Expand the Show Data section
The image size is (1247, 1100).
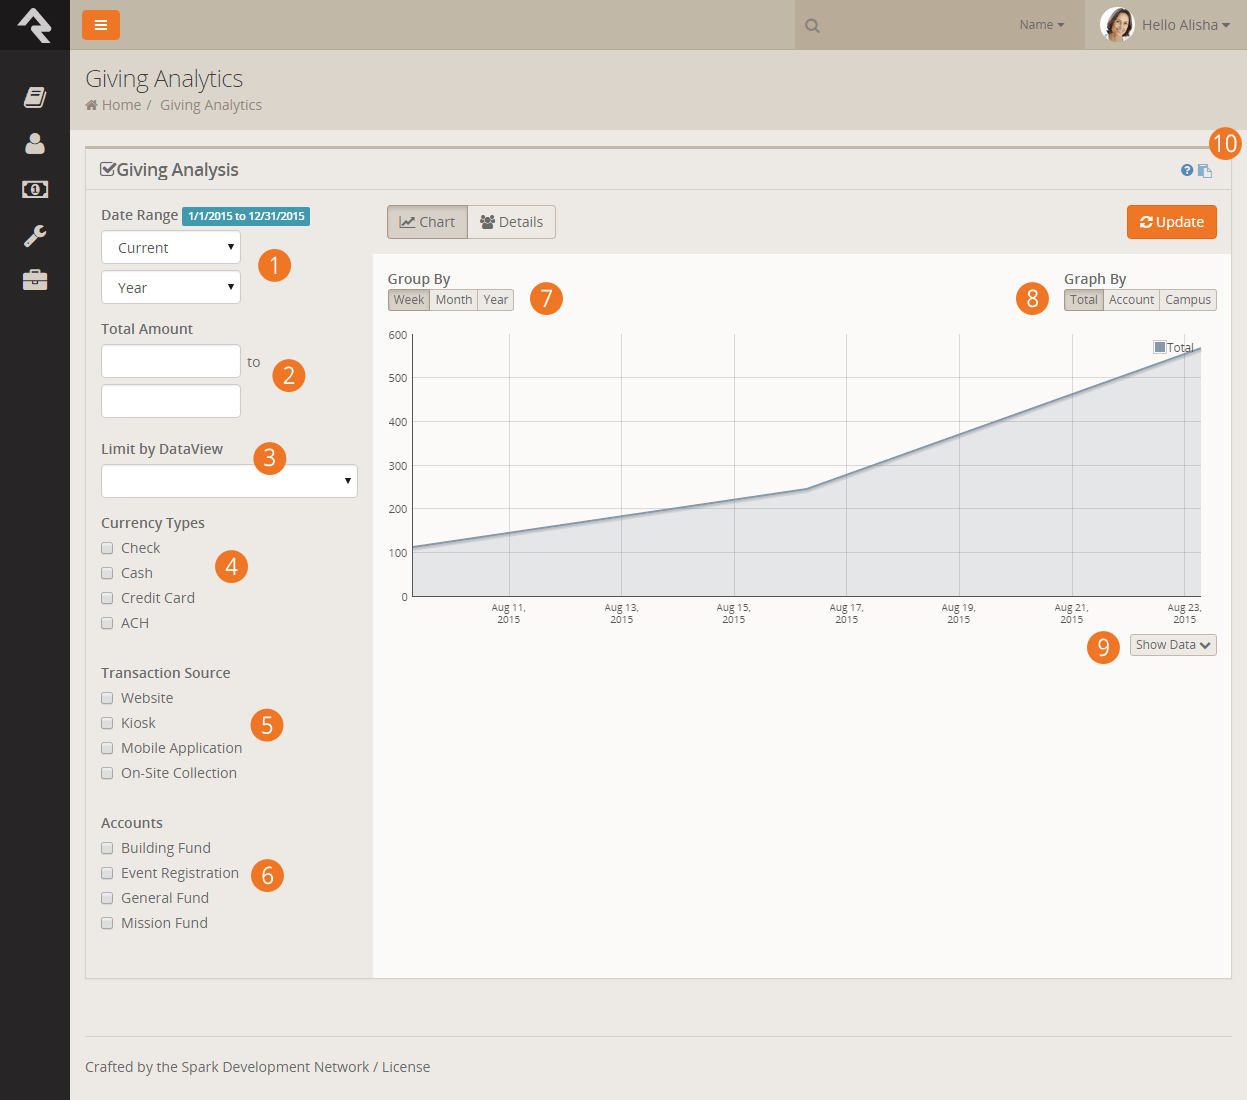1173,645
